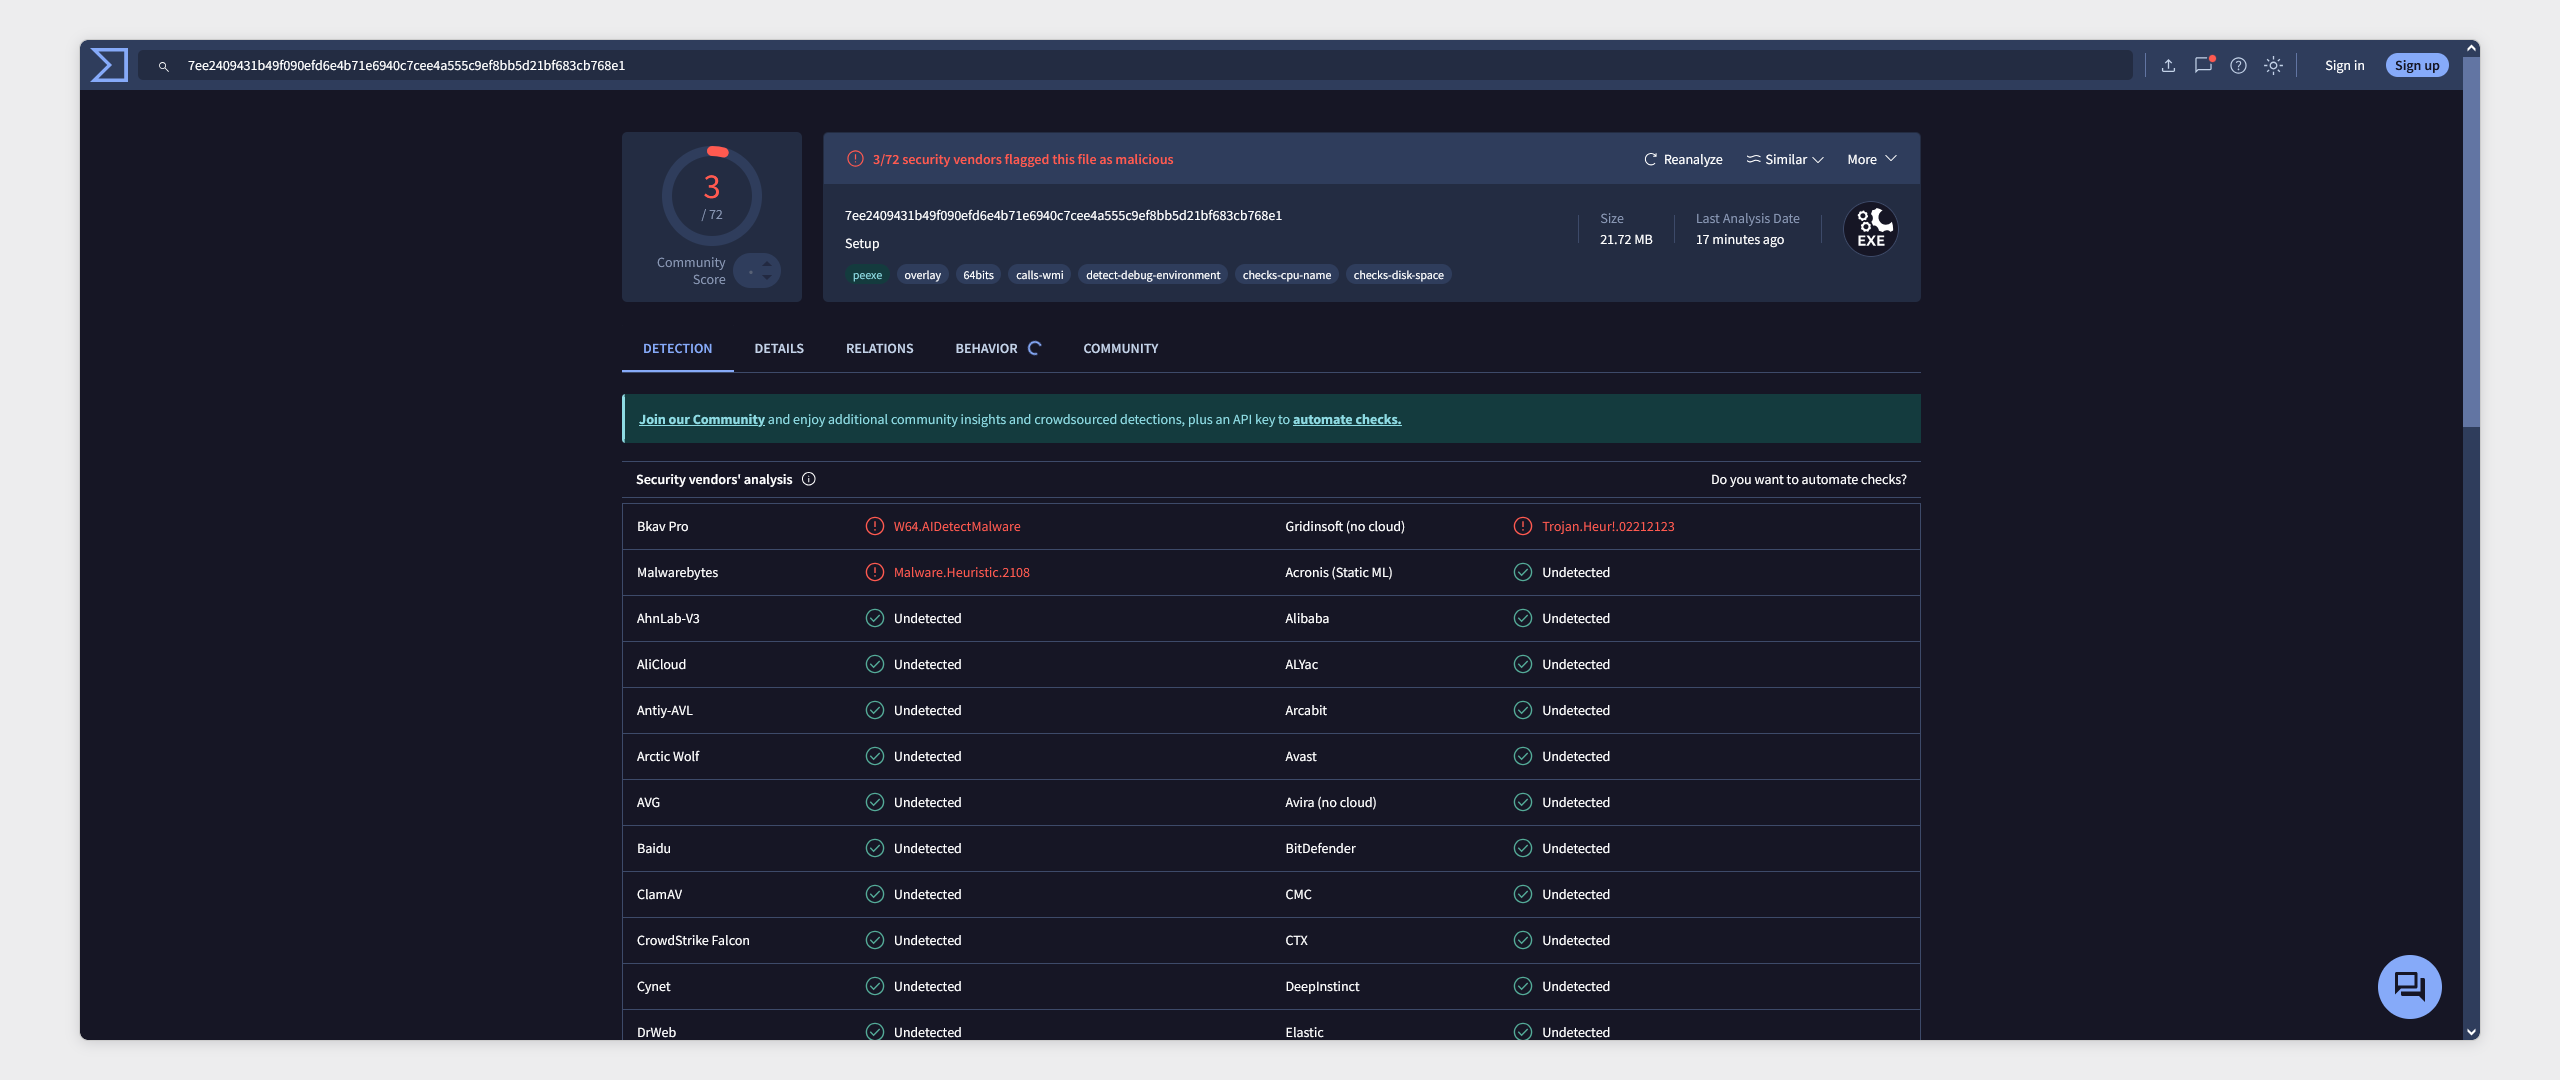Open the help question mark icon

coord(2238,65)
